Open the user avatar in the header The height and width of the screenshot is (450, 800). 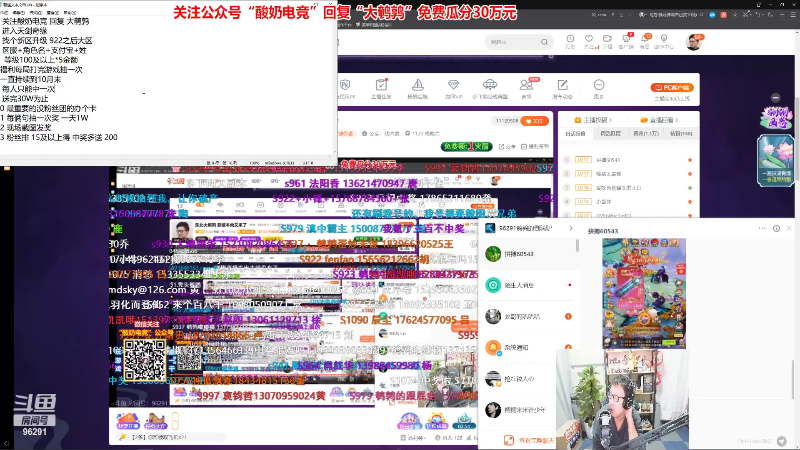(x=693, y=42)
